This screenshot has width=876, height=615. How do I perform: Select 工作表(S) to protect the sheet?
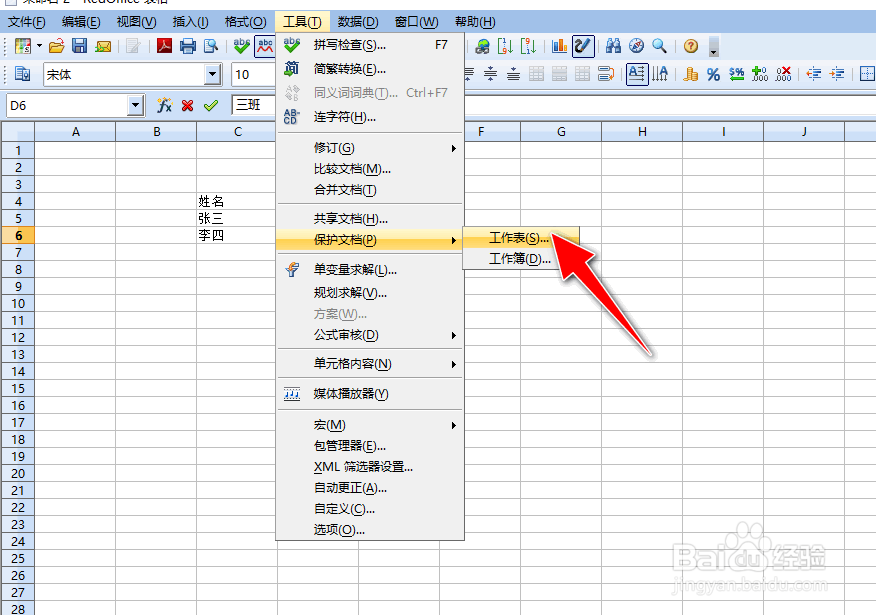tap(520, 236)
